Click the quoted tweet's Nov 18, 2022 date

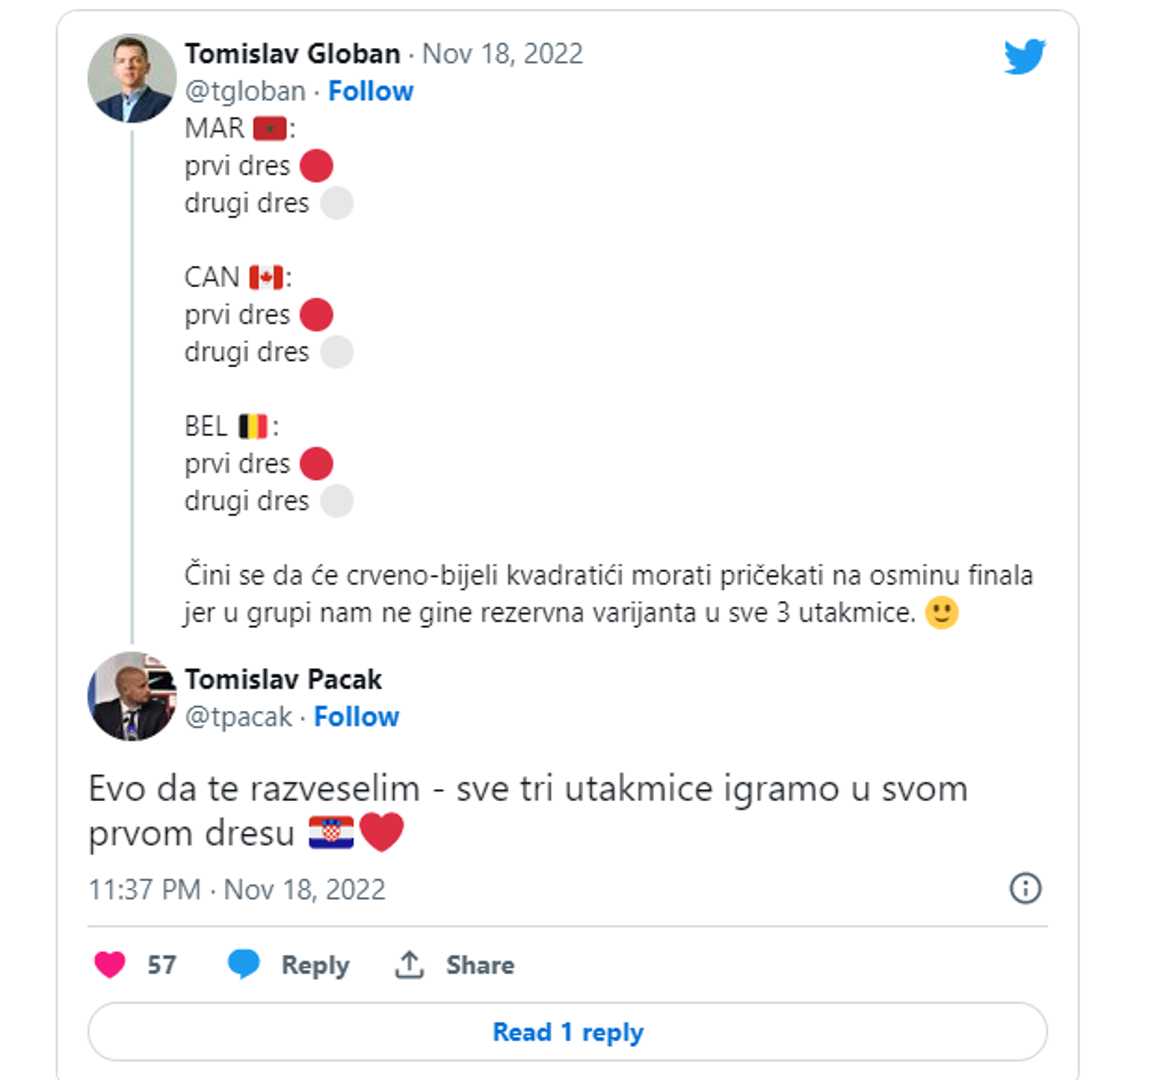click(x=503, y=54)
